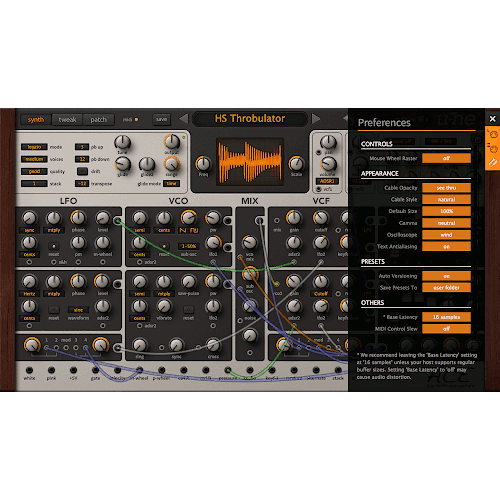Open the Save Presets To user folder selector
Image resolution: width=500 pixels, height=500 pixels.
[x=446, y=288]
